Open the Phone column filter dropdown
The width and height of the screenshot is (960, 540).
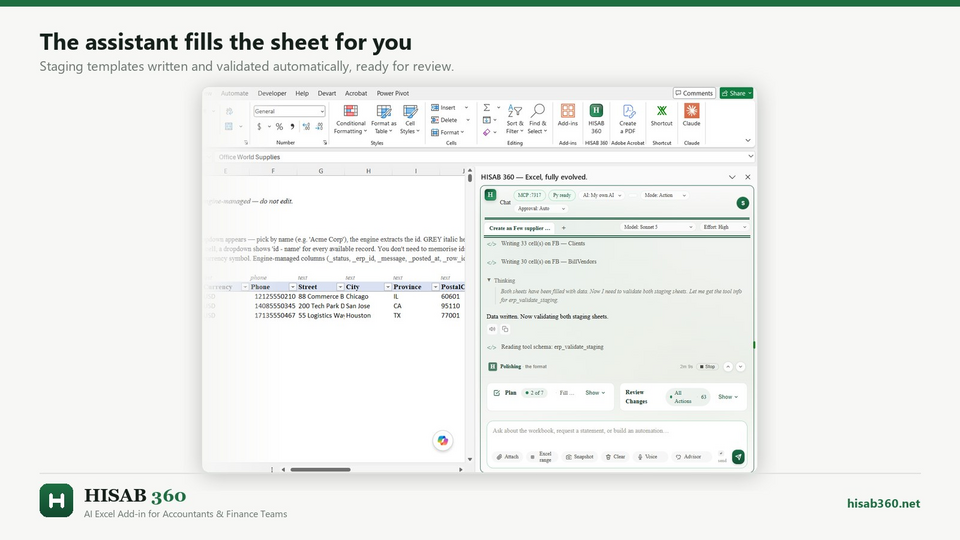click(293, 287)
